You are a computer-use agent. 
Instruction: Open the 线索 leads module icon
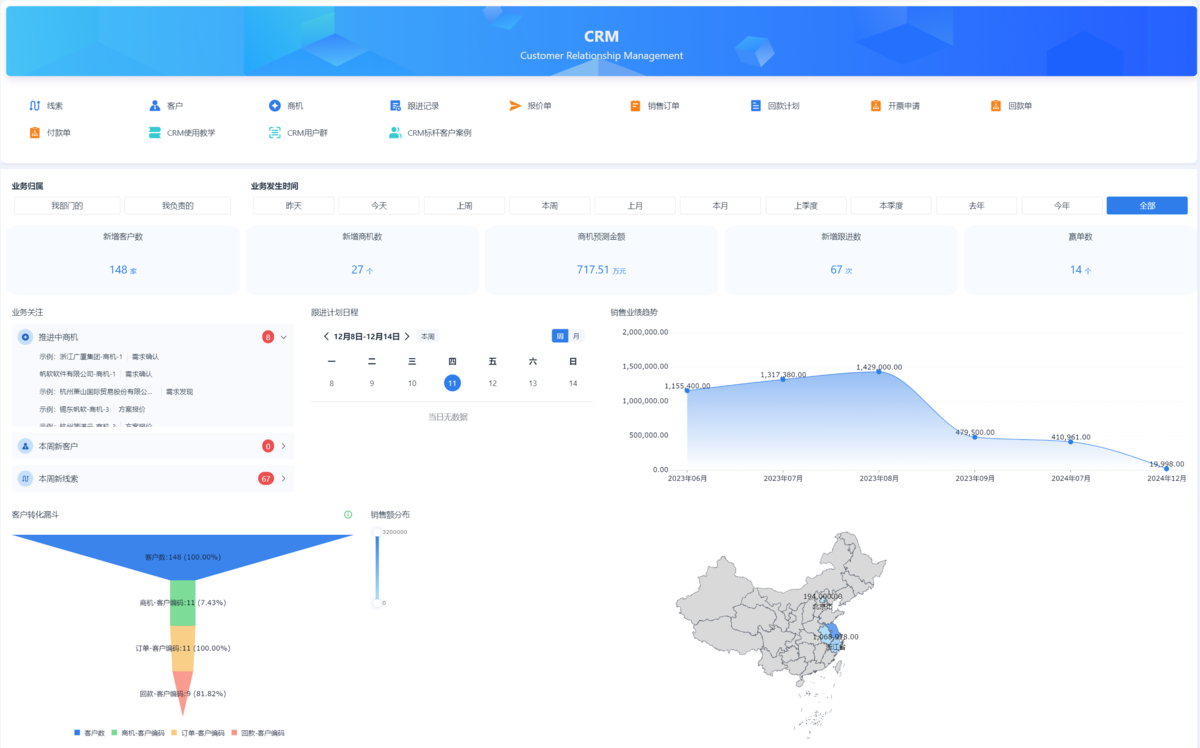tap(35, 105)
